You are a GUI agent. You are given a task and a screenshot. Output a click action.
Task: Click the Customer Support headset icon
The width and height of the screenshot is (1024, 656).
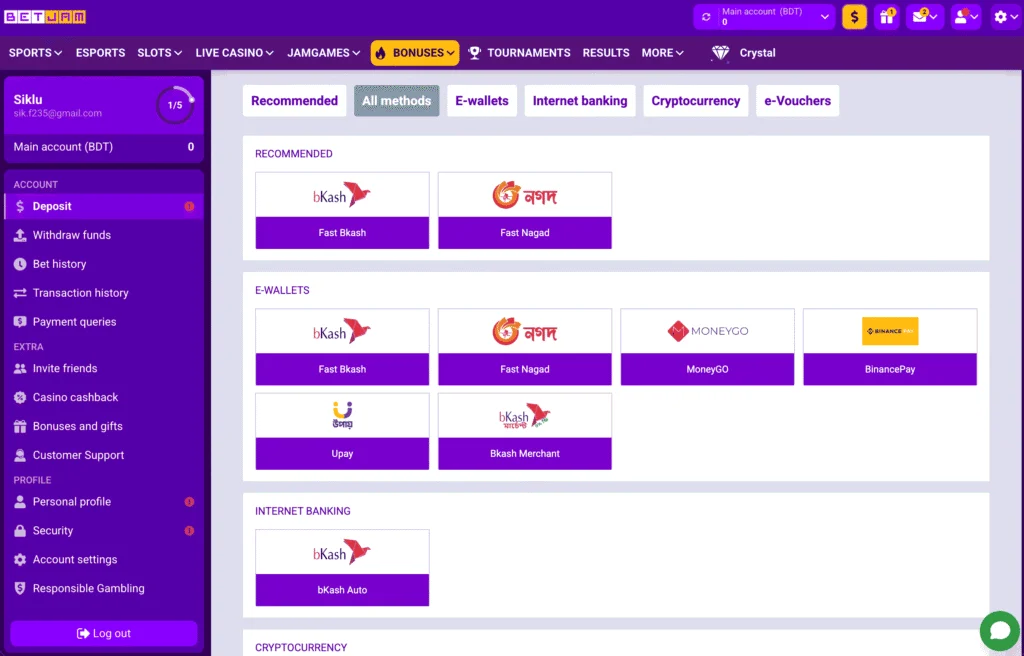pyautogui.click(x=20, y=455)
